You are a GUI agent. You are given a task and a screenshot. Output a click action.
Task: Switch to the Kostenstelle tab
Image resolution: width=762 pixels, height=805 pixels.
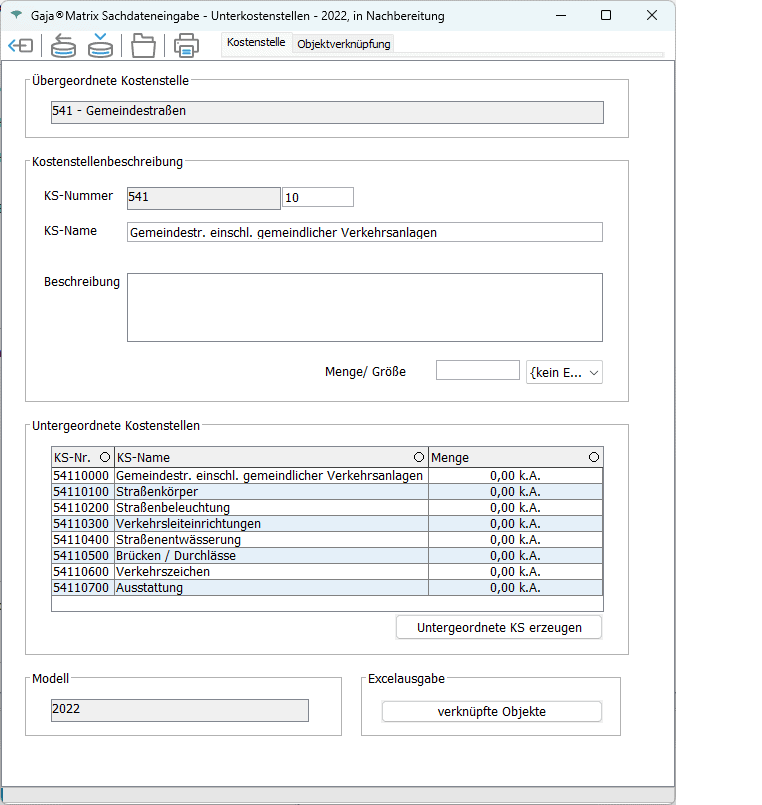[x=256, y=43]
